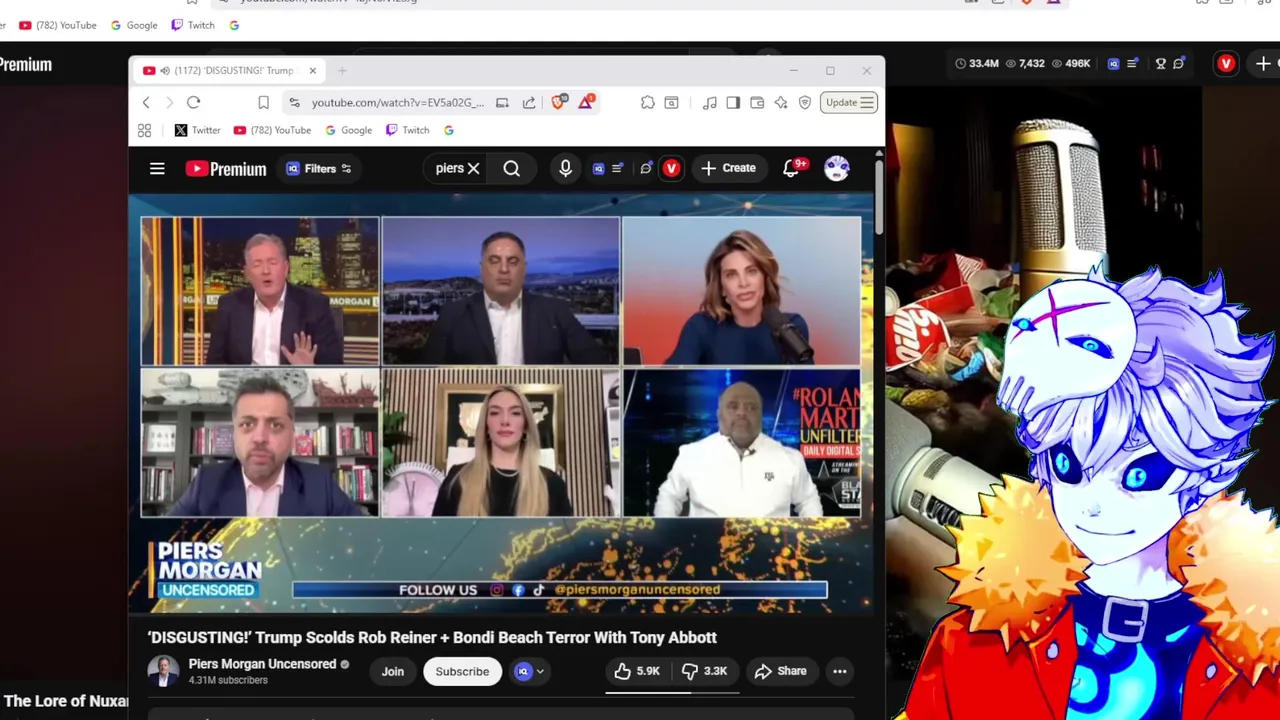Open the (782) YouTube bookmark in front window
The width and height of the screenshot is (1280, 720).
[272, 130]
